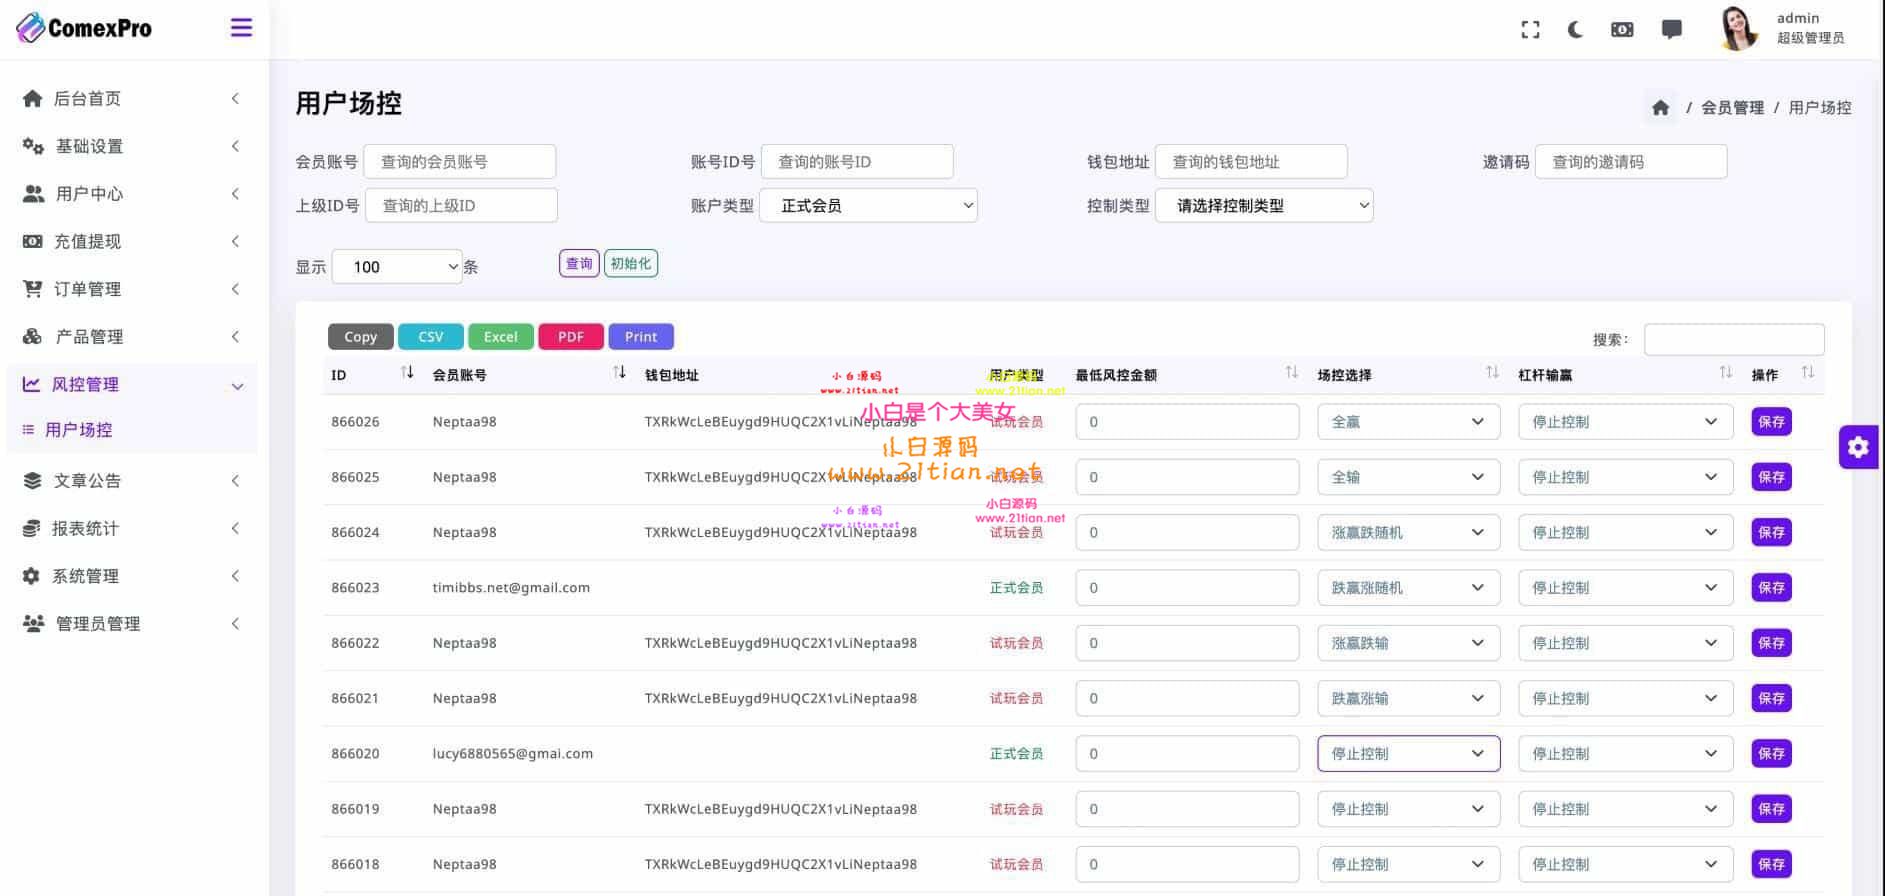Viewport: 1885px width, 896px height.
Task: Click the 报表统计 coins icon in the sidebar
Action: (x=32, y=528)
